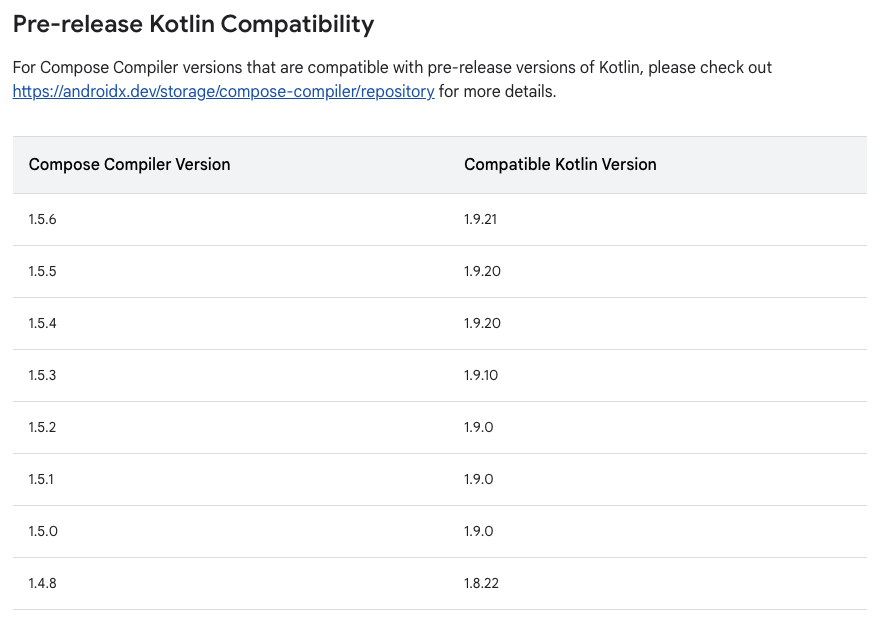Click the Kotlin version 1.9.21 cell
The width and height of the screenshot is (883, 618).
[x=479, y=219]
